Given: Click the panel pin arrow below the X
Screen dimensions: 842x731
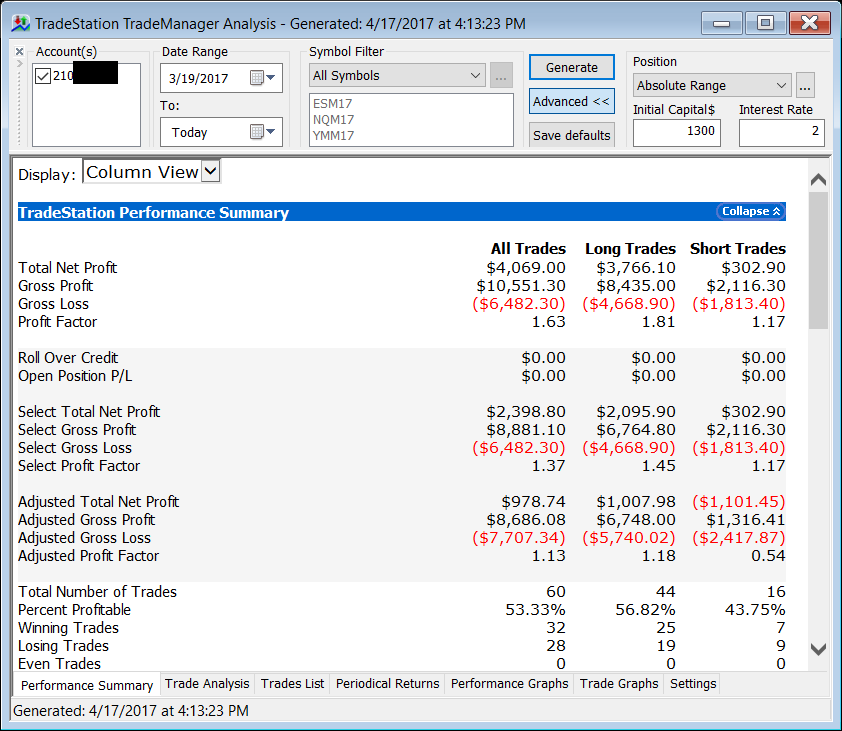Looking at the screenshot, I should click(19, 63).
